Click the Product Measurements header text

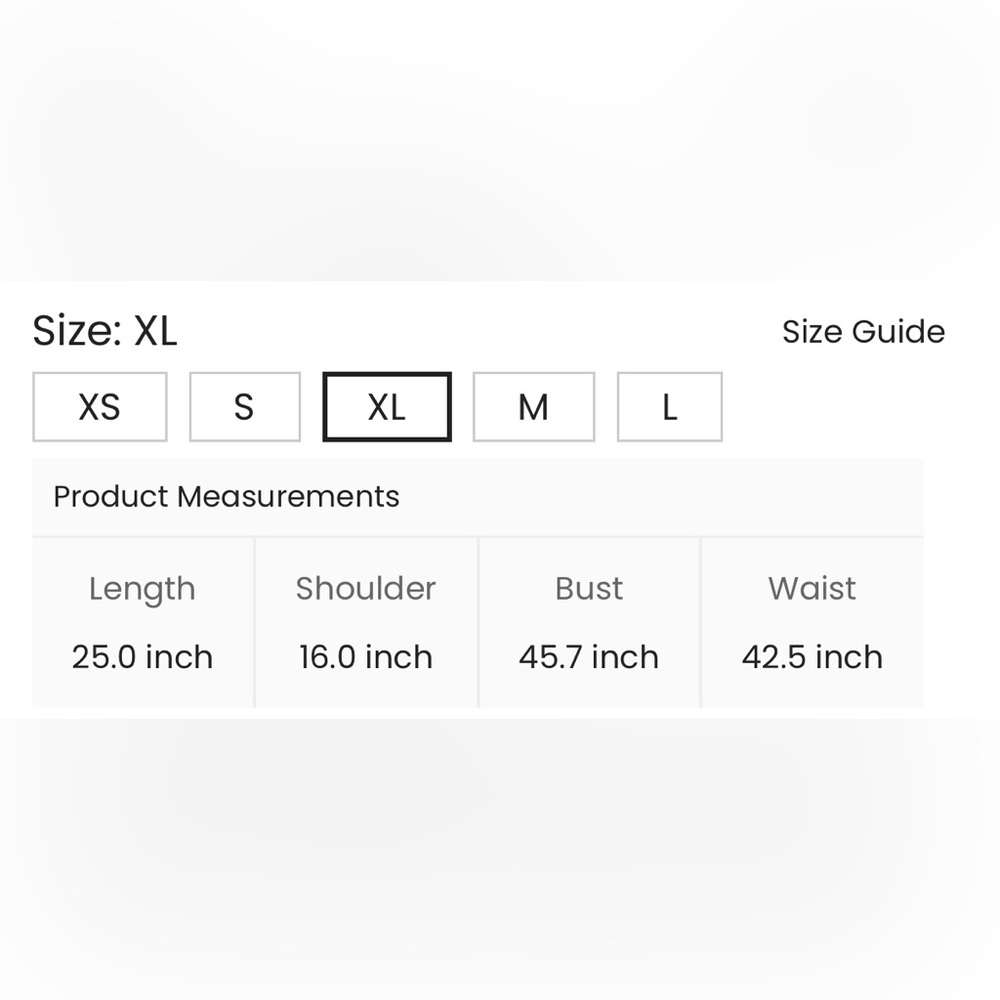pyautogui.click(x=226, y=496)
